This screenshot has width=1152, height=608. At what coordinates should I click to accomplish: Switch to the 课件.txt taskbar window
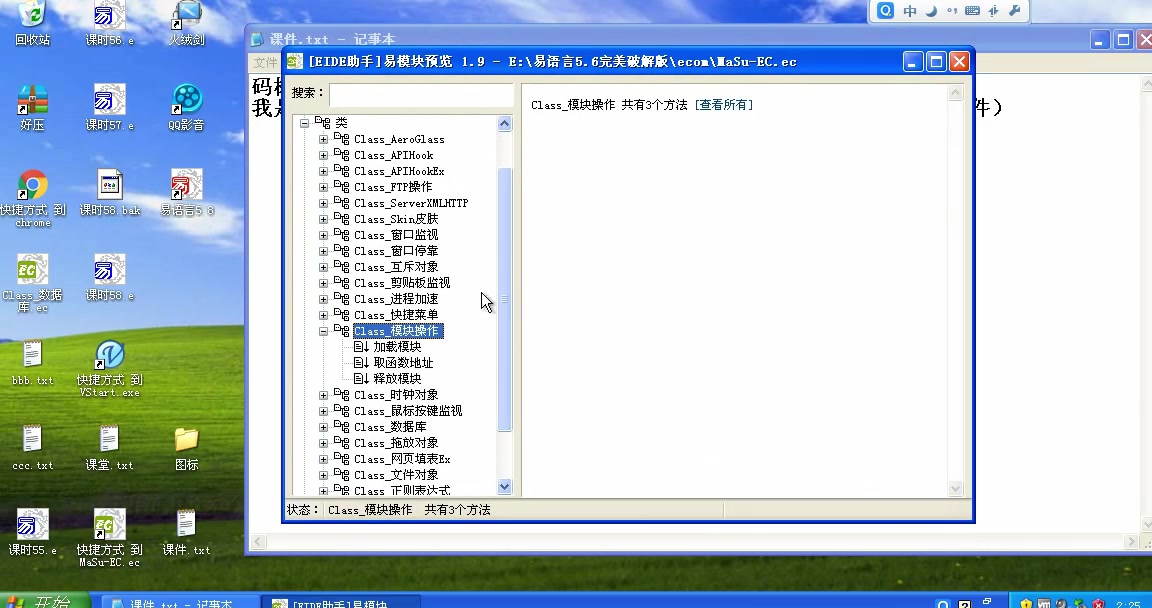[180, 602]
